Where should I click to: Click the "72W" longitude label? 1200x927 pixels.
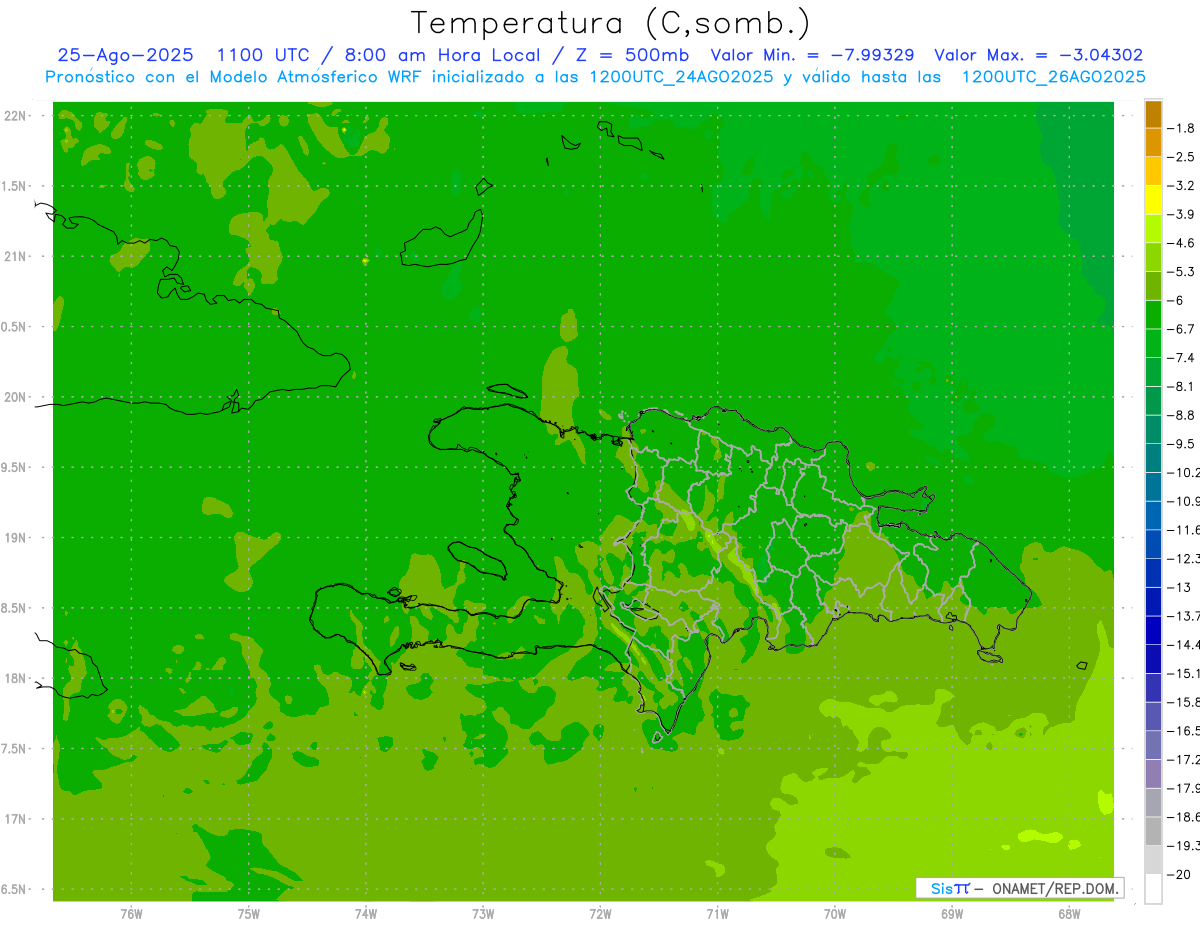click(600, 913)
